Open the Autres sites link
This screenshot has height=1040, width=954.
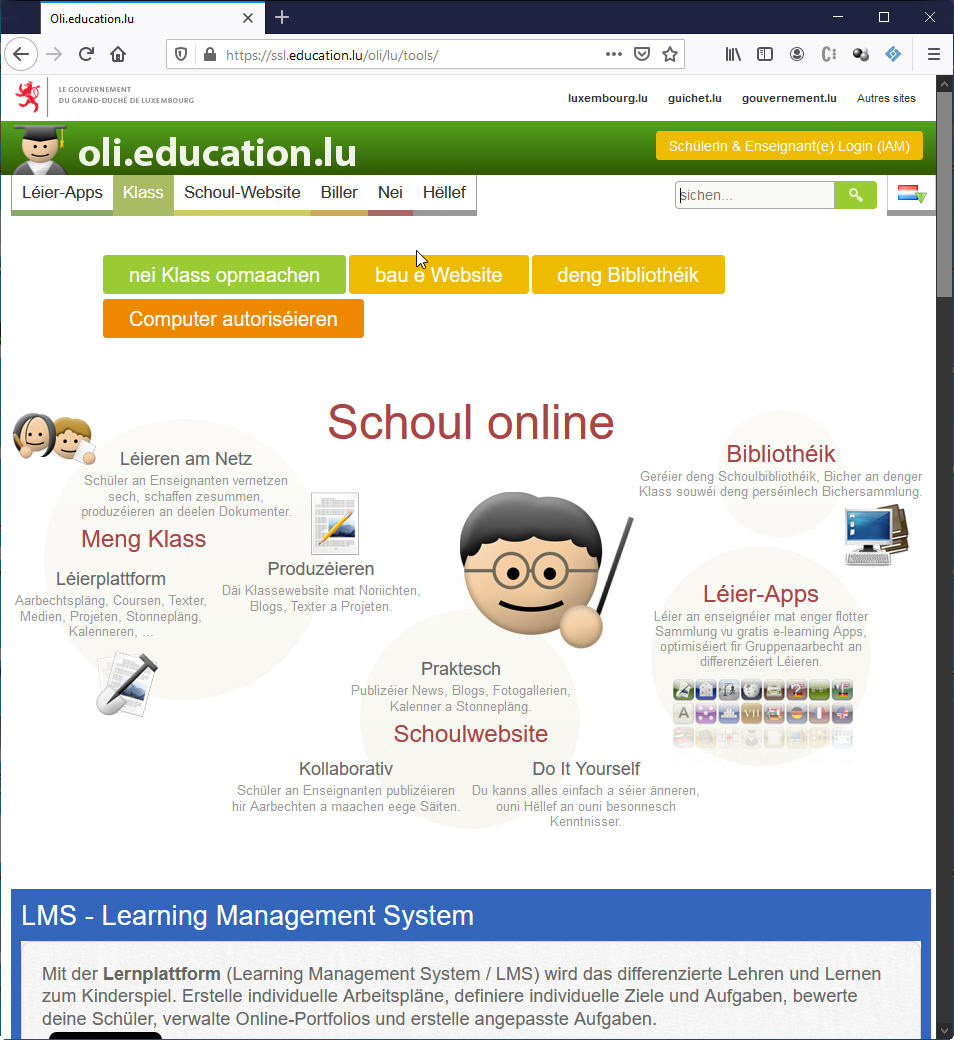click(x=886, y=98)
